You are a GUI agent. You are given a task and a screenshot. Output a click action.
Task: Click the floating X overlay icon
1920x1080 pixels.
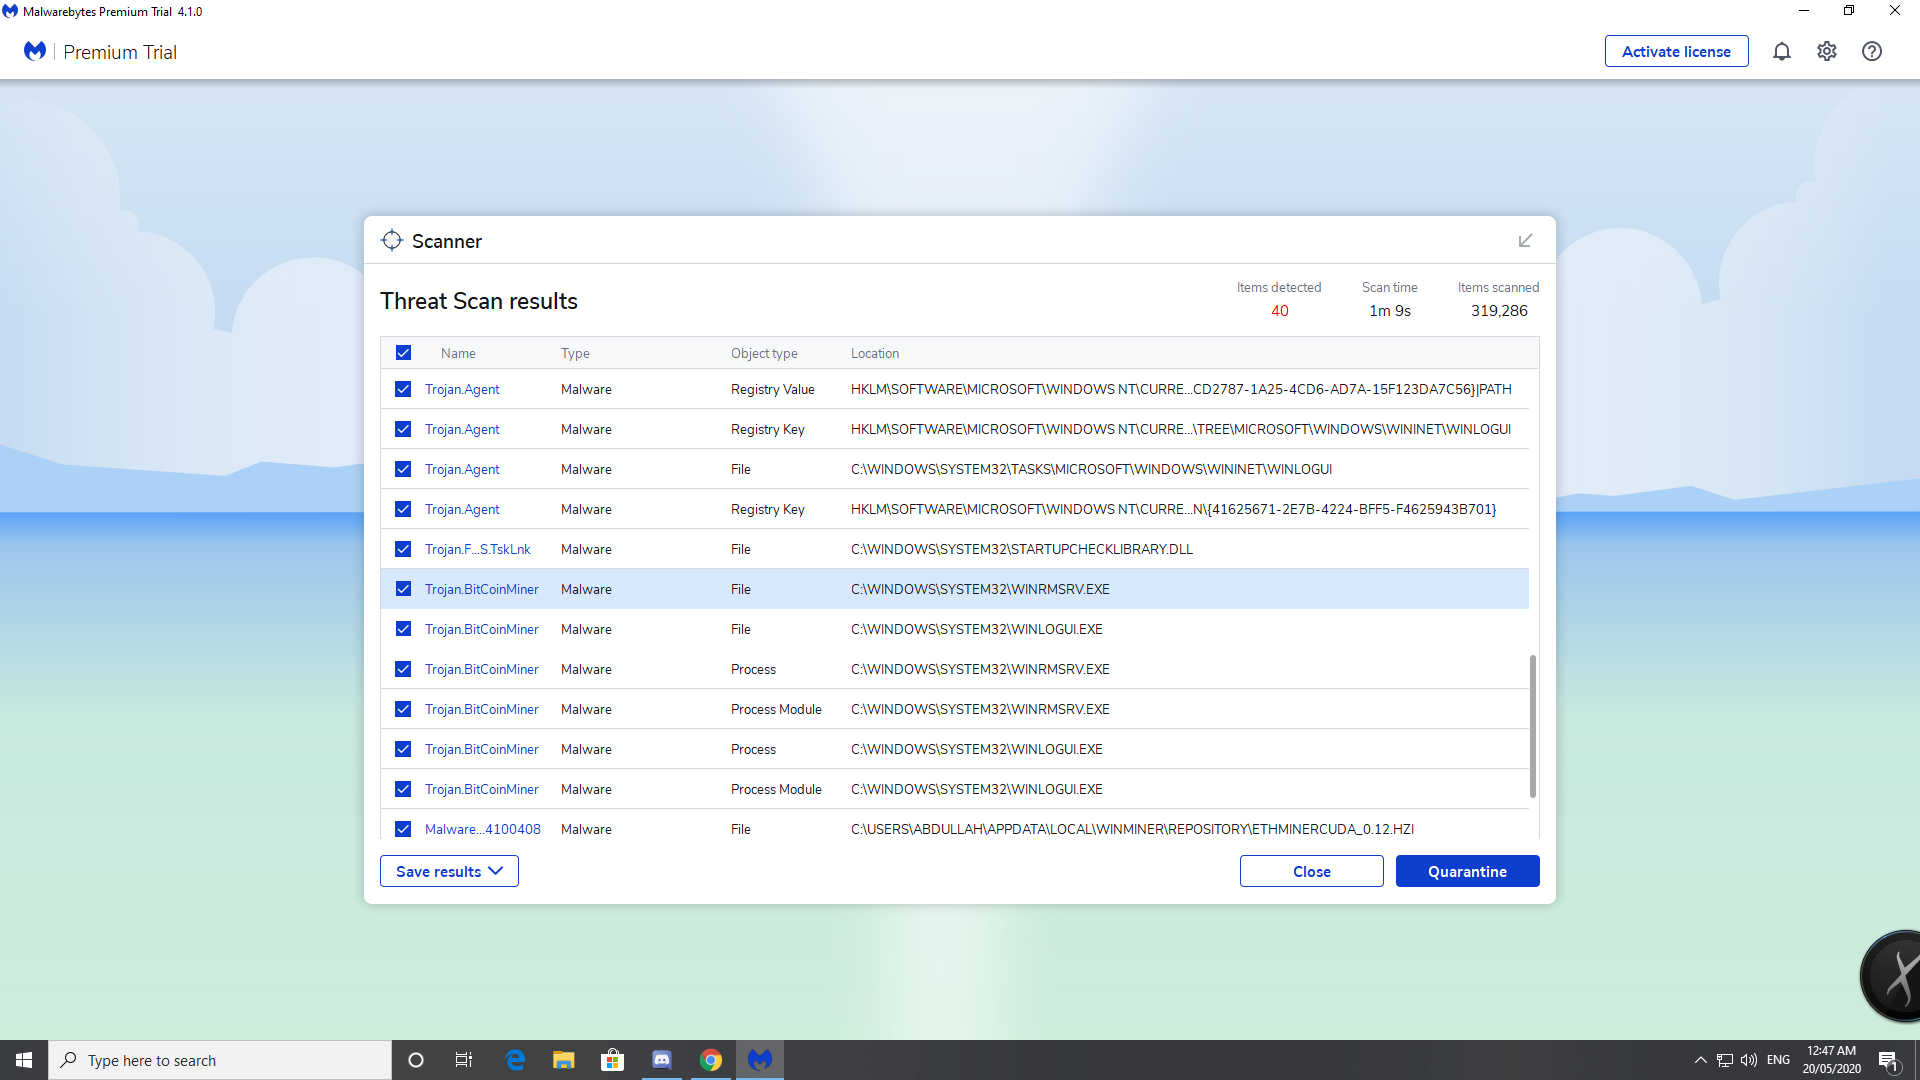pyautogui.click(x=1893, y=977)
